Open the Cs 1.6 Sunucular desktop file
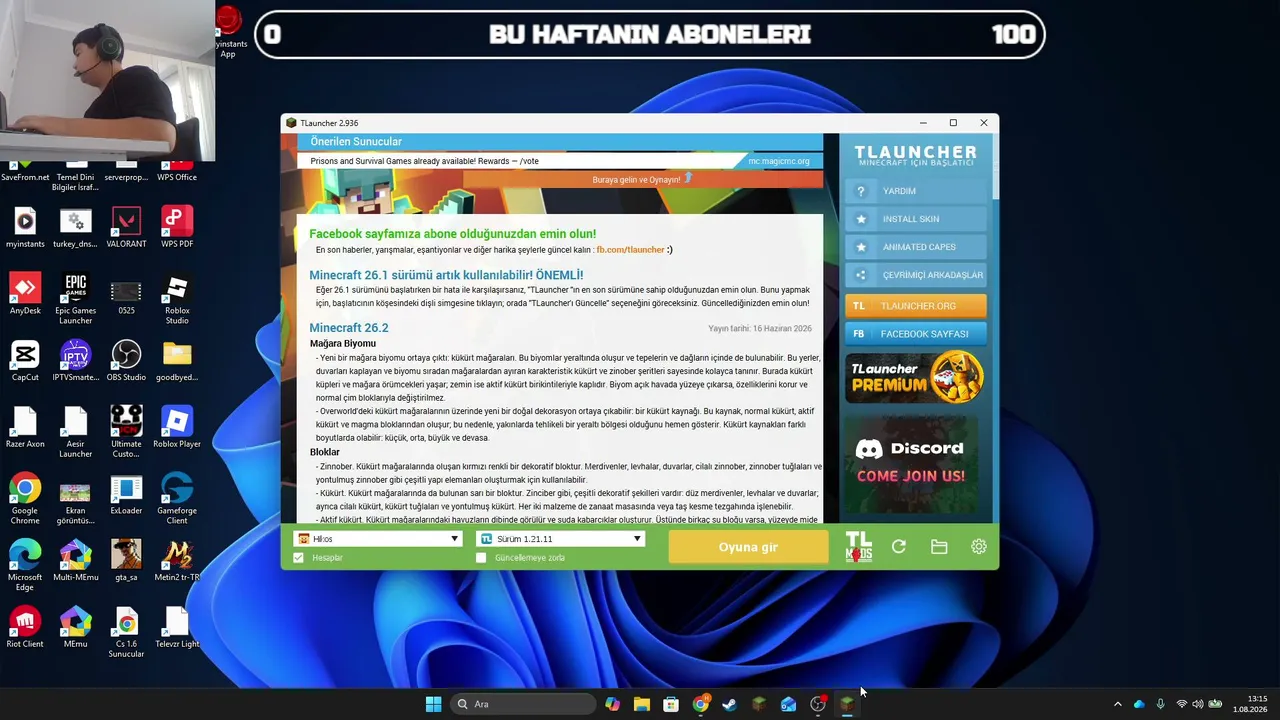 pyautogui.click(x=126, y=632)
